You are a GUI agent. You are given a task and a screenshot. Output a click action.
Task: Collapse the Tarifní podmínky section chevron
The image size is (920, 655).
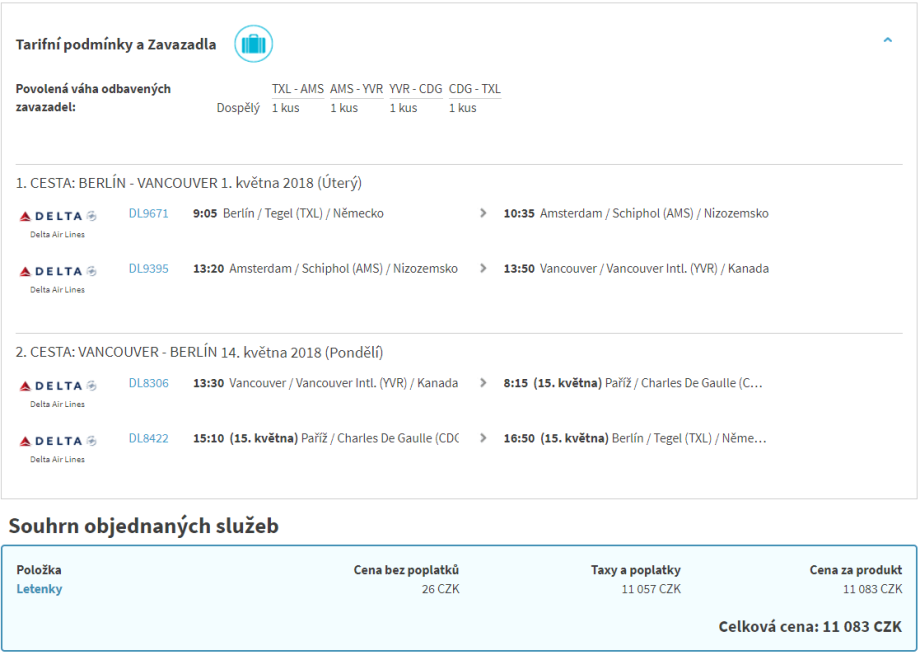[887, 41]
